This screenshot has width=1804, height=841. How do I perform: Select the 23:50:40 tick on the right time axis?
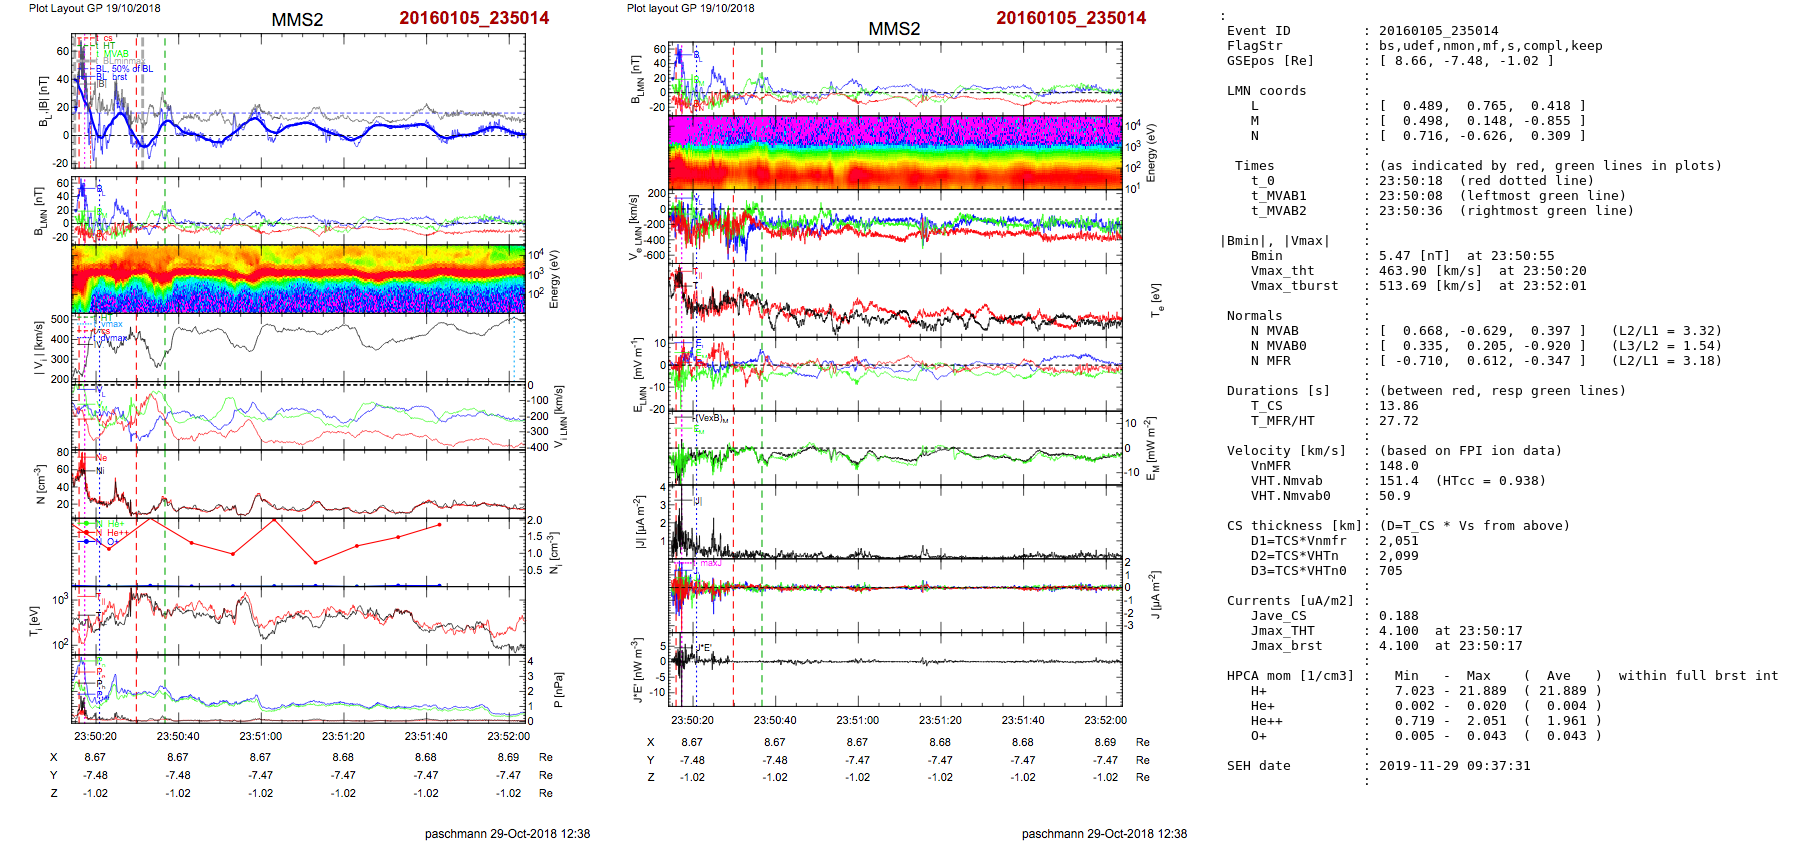coord(775,720)
